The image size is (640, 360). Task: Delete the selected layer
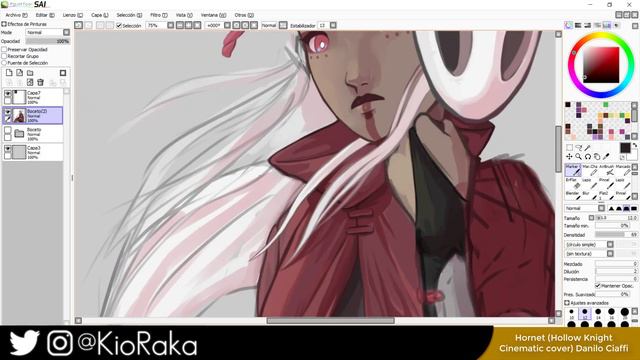[40, 82]
